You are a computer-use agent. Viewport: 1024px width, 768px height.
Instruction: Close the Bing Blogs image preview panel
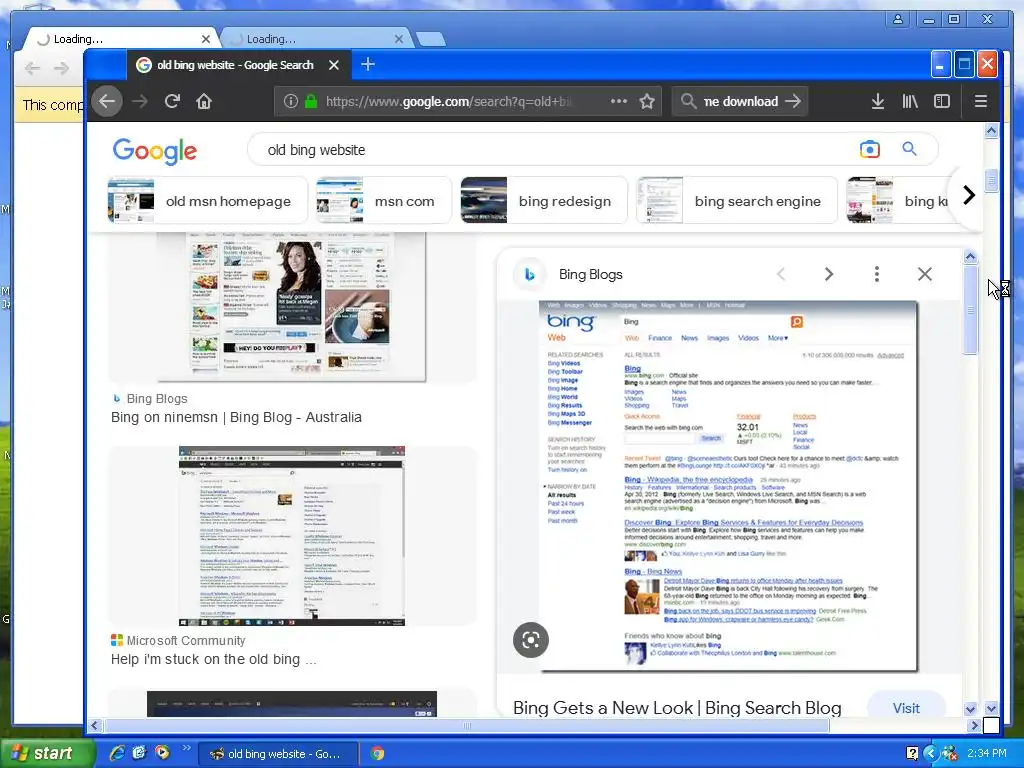tap(925, 274)
